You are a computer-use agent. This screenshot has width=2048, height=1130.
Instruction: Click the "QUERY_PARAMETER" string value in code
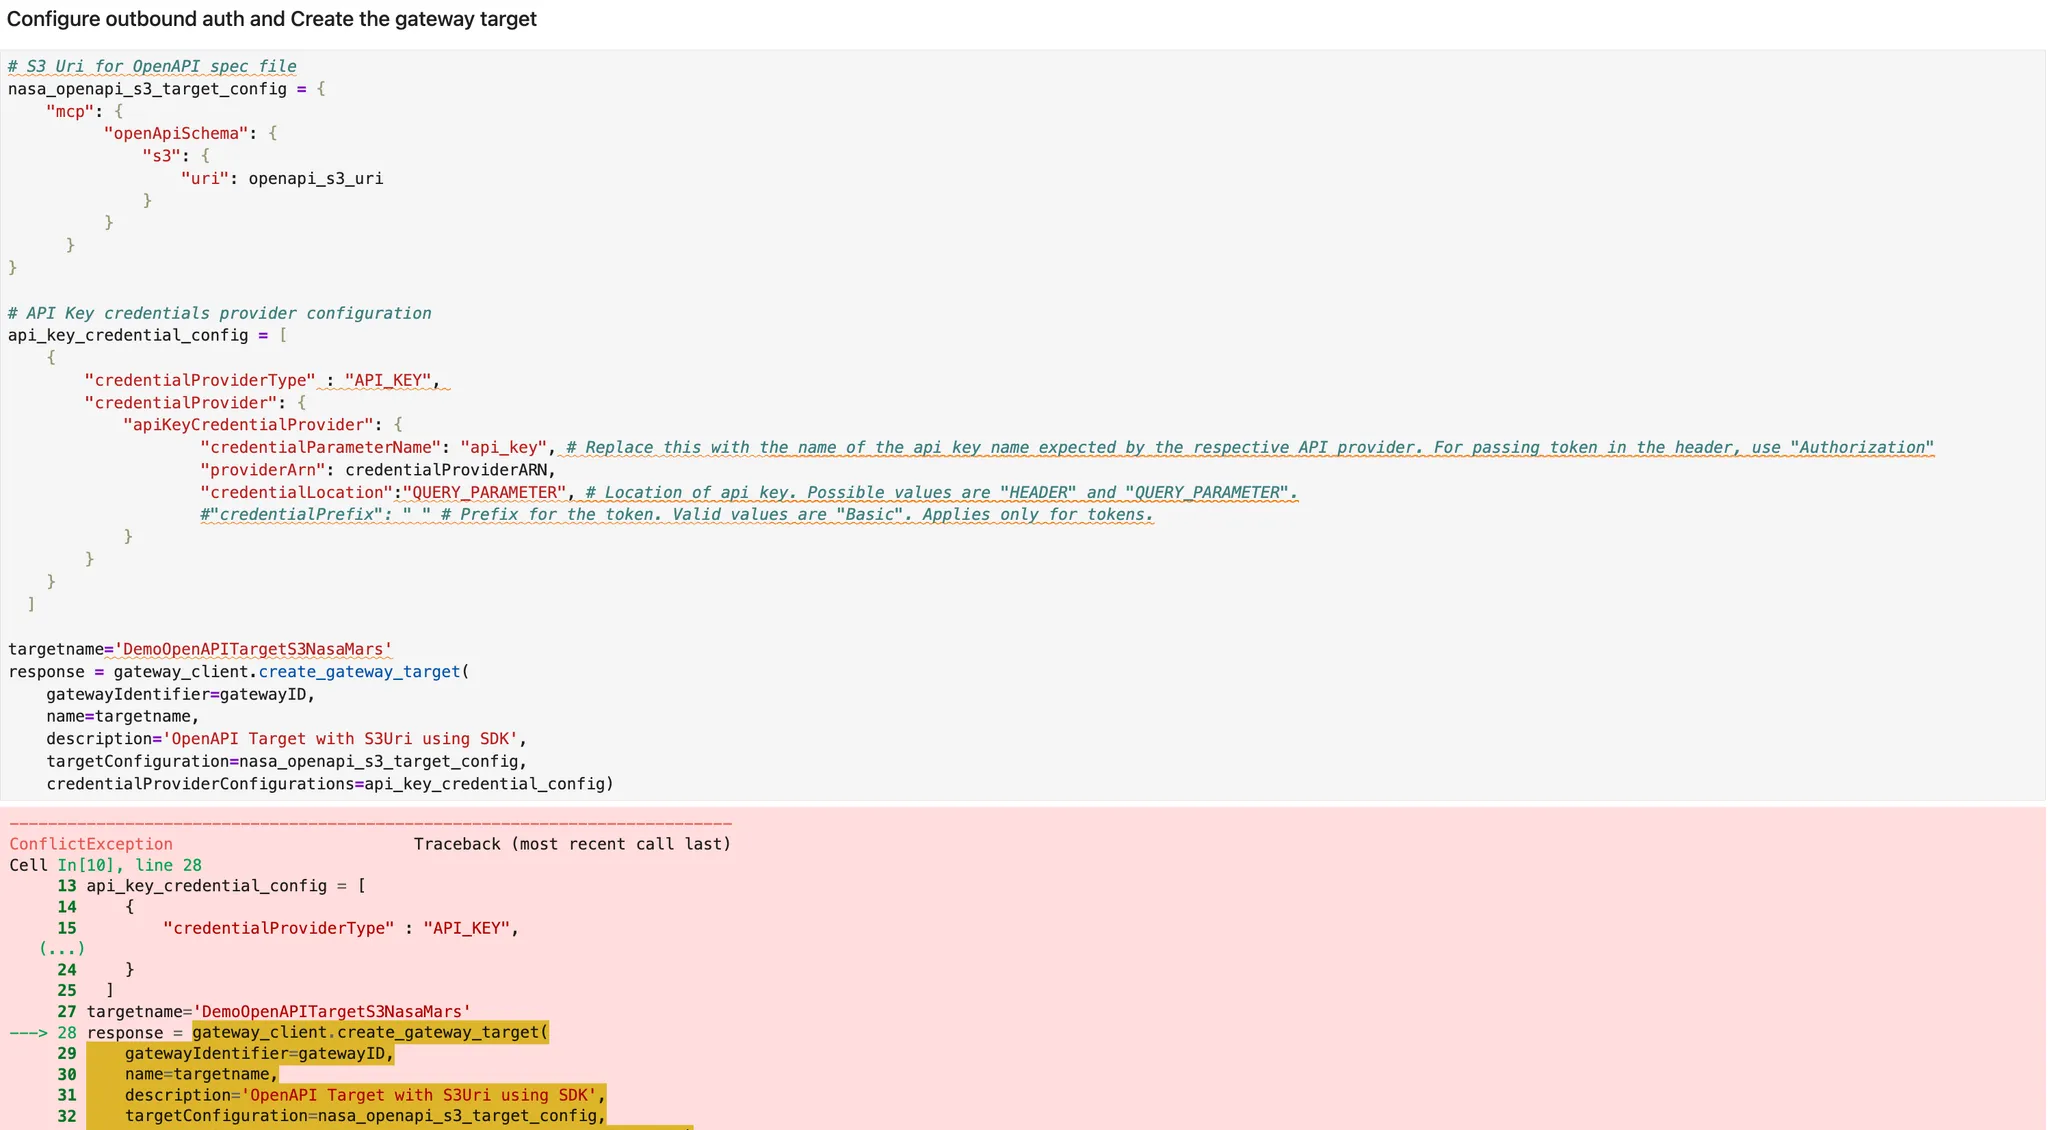485,492
